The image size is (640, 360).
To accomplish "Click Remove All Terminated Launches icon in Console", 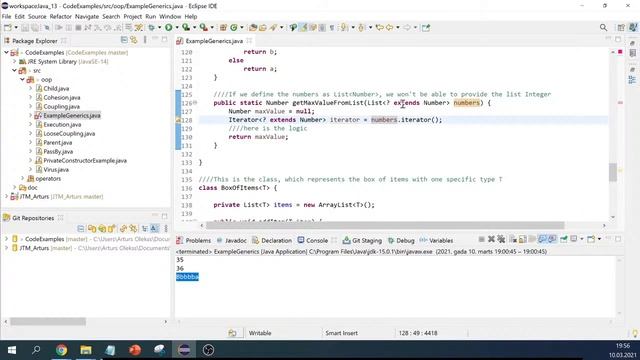I will pos(501,239).
